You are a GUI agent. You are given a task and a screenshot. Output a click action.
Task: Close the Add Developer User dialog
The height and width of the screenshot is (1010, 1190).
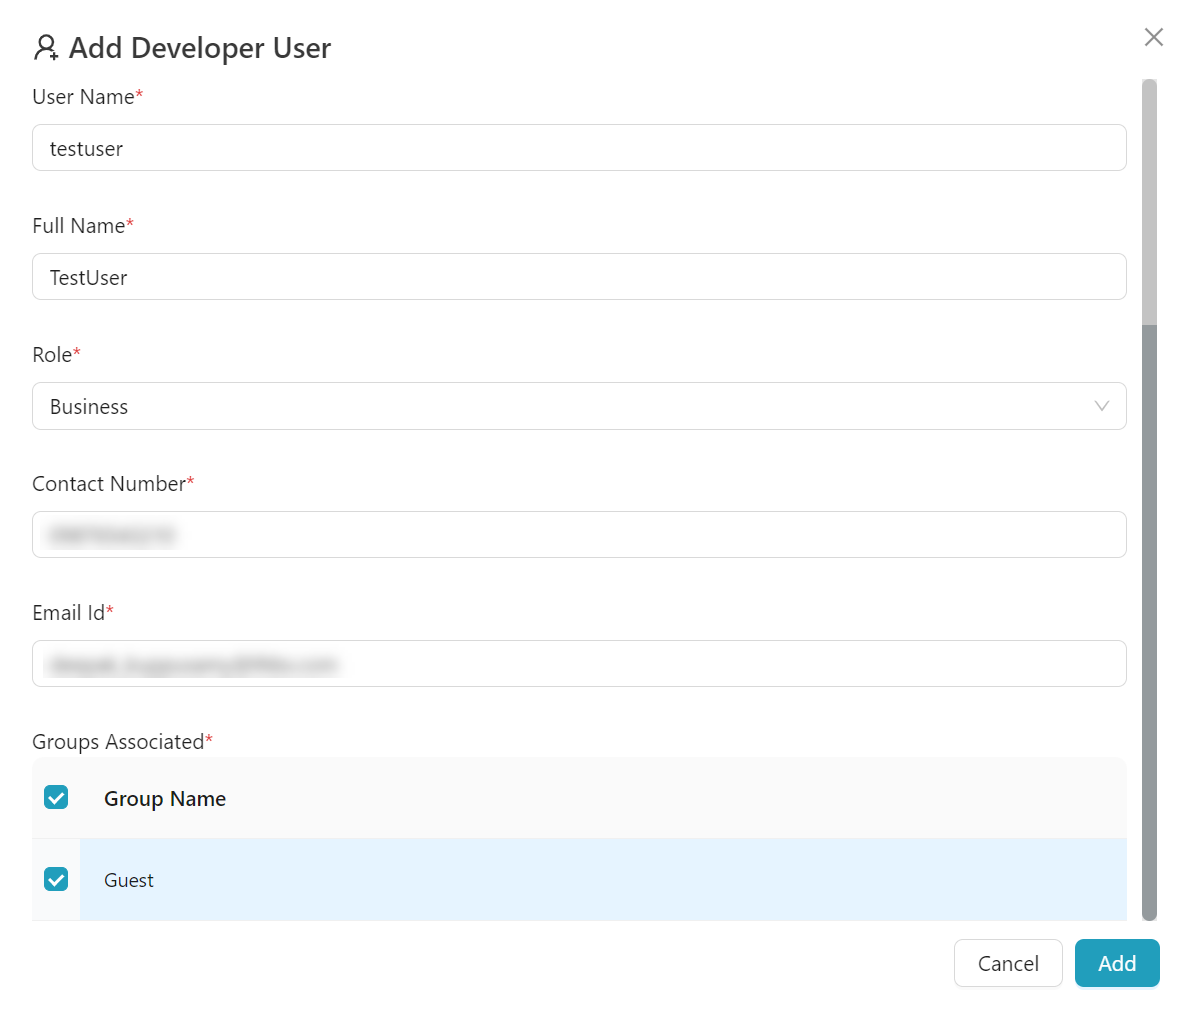coord(1153,37)
